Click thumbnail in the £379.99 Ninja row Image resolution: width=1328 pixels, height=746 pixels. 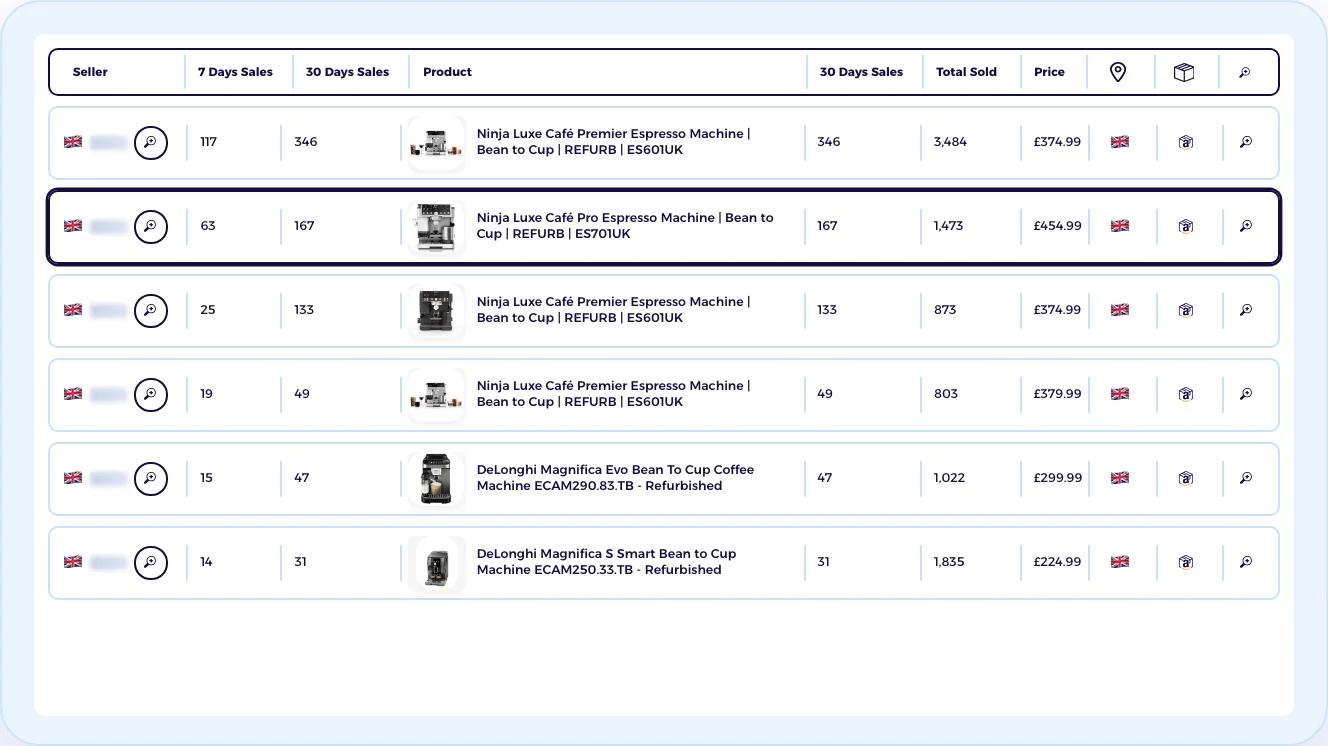click(436, 394)
